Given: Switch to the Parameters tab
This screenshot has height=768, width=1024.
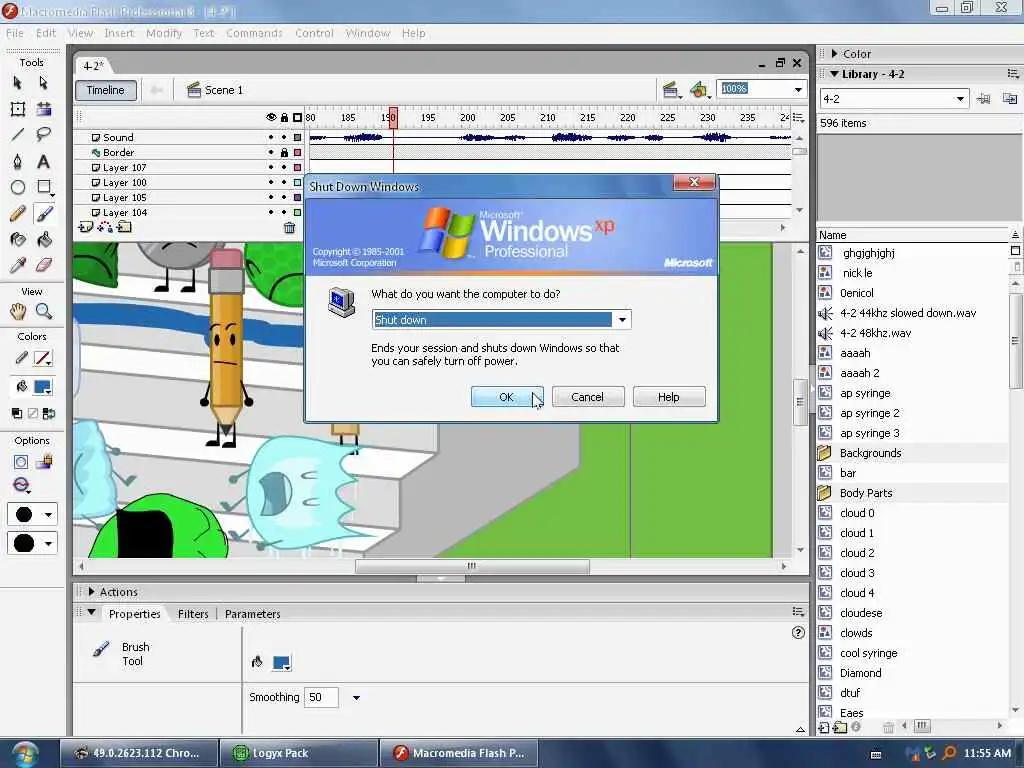Looking at the screenshot, I should click(x=253, y=614).
